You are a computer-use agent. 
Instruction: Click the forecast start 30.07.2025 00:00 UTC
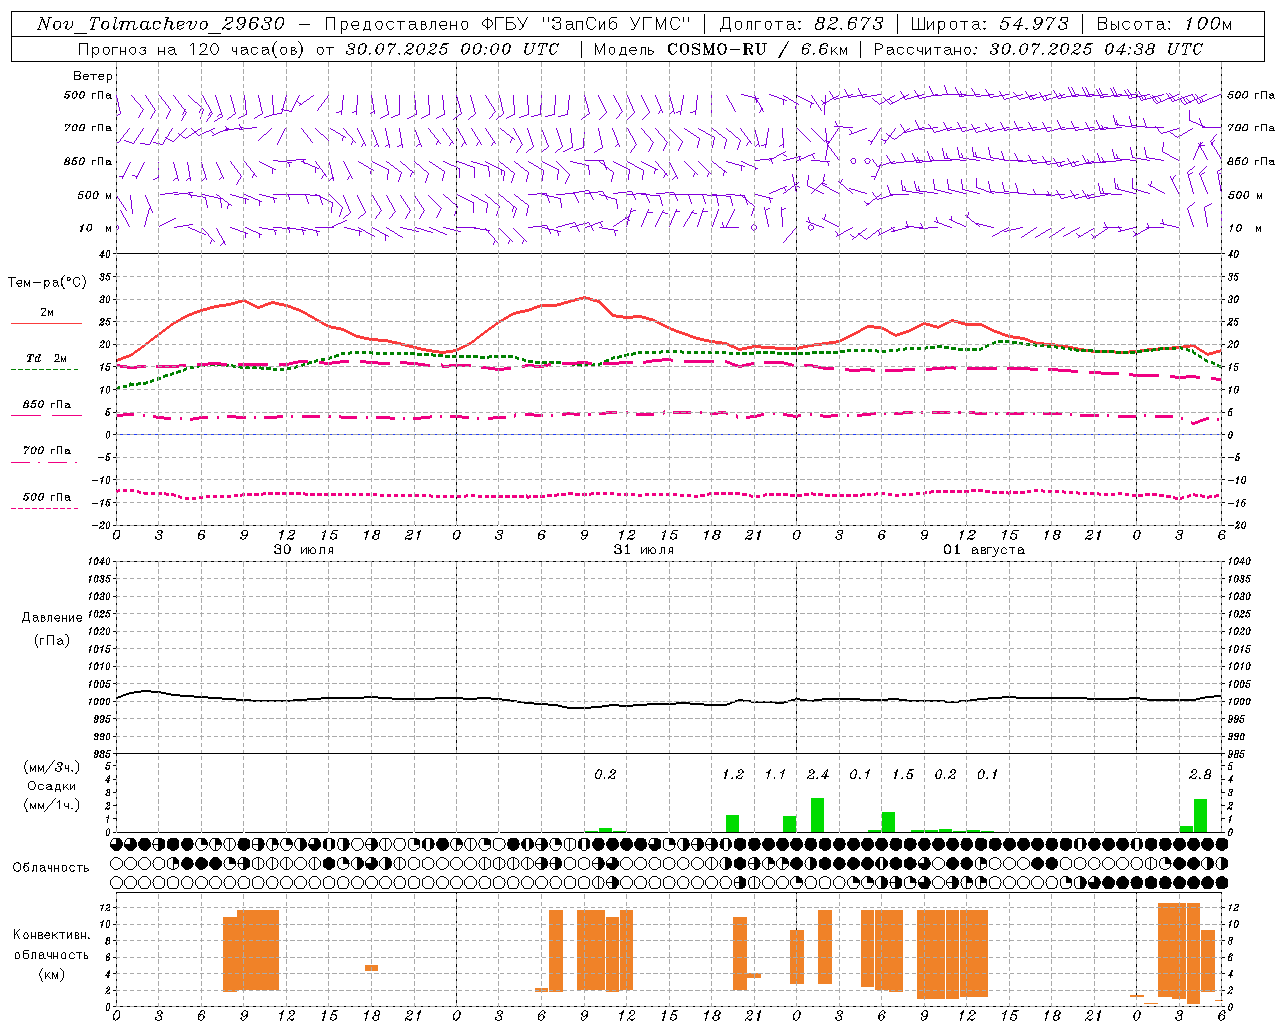point(452,49)
